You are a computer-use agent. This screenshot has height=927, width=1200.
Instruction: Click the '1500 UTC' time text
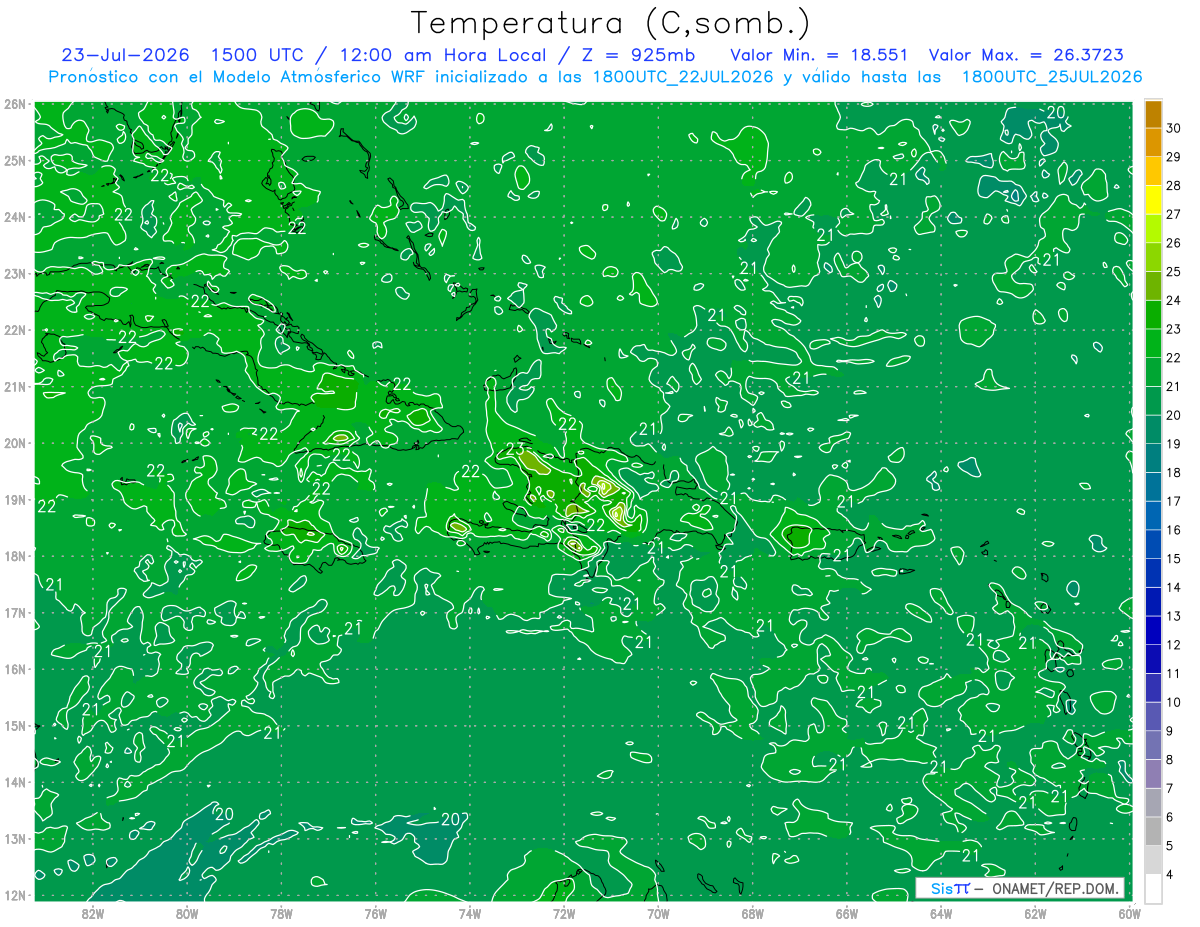click(x=258, y=55)
